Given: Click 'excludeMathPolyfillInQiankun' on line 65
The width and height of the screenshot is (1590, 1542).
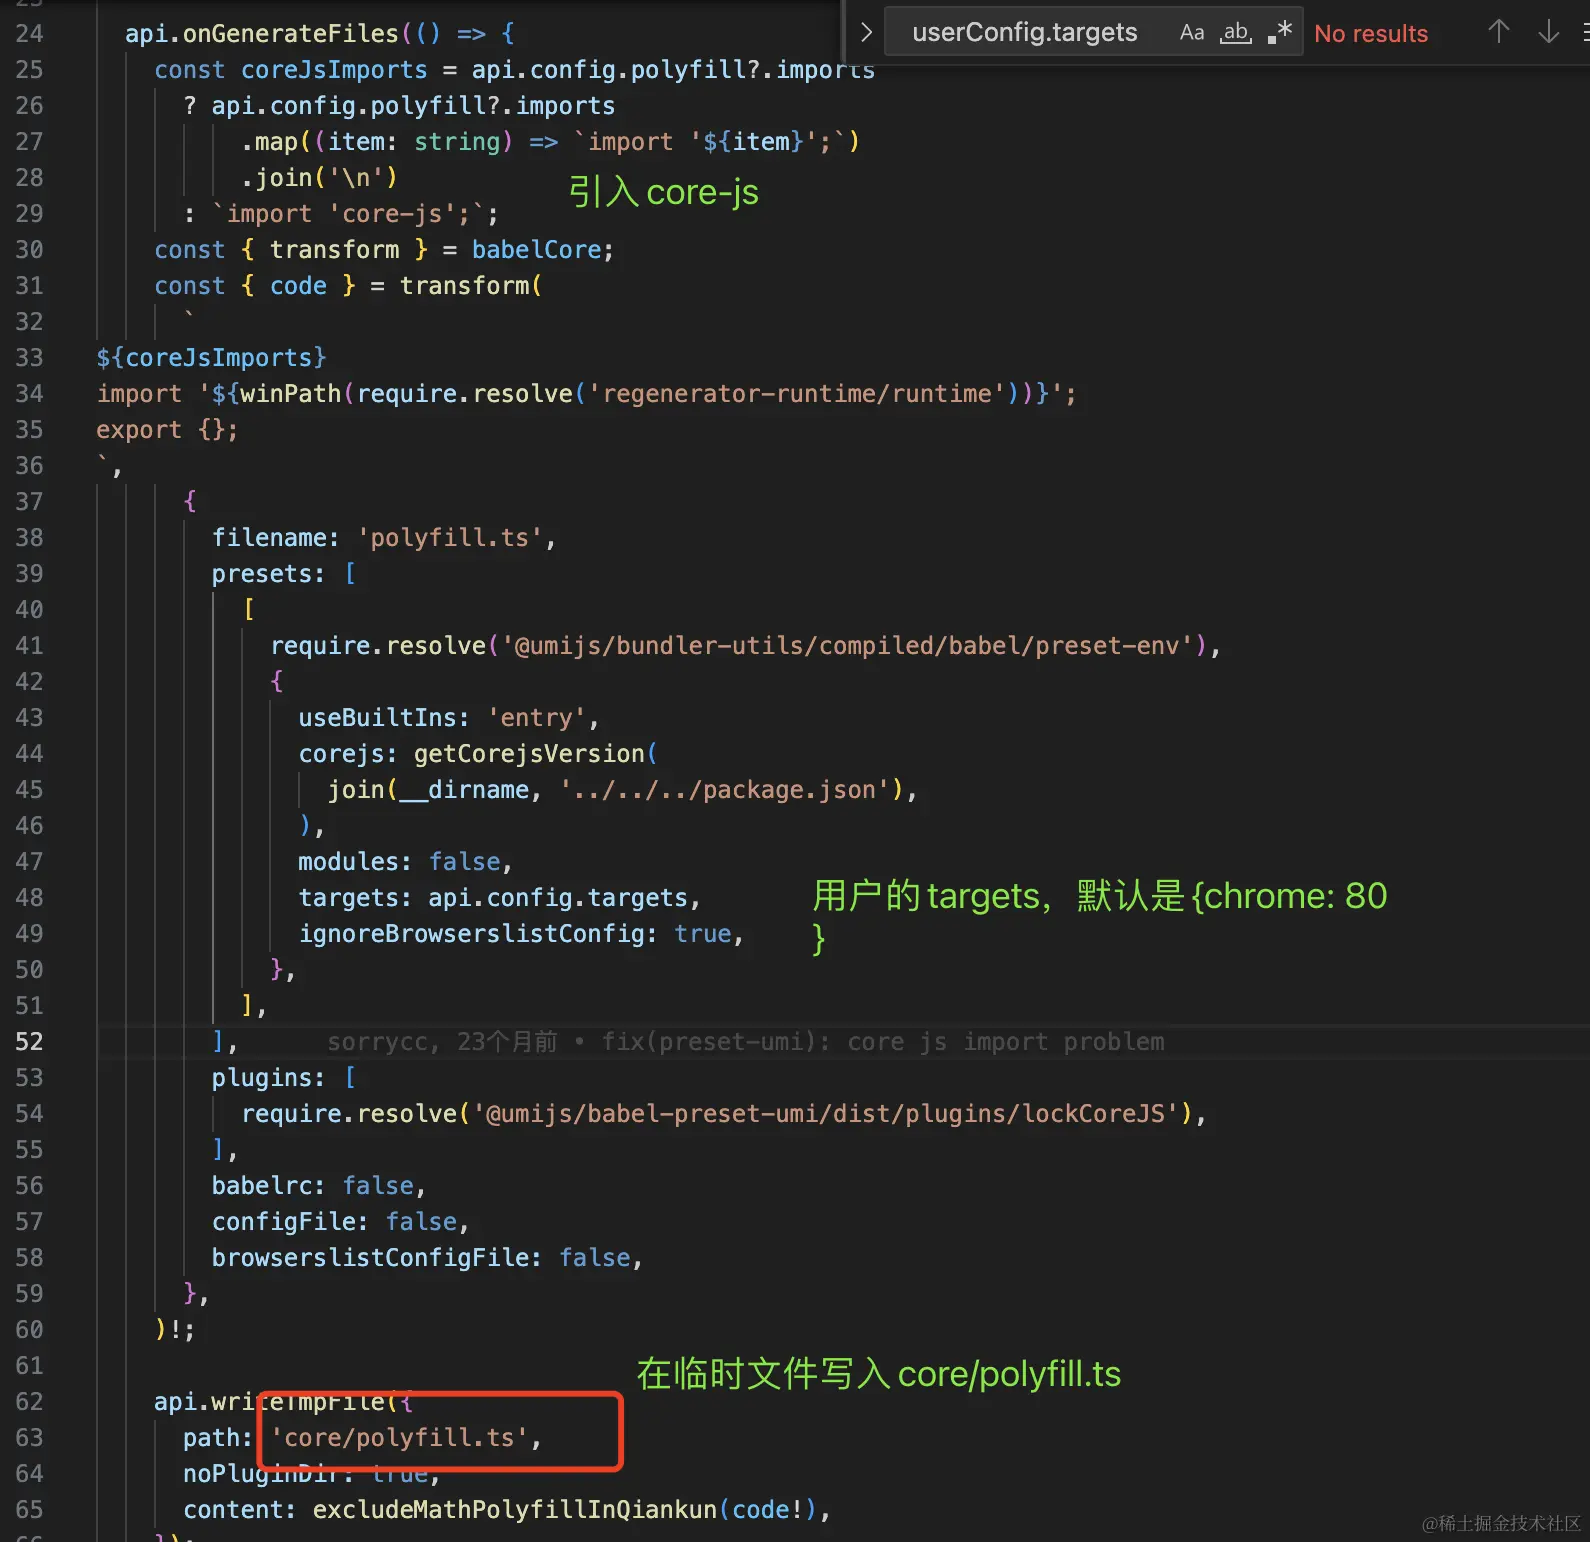Looking at the screenshot, I should click(x=514, y=1510).
